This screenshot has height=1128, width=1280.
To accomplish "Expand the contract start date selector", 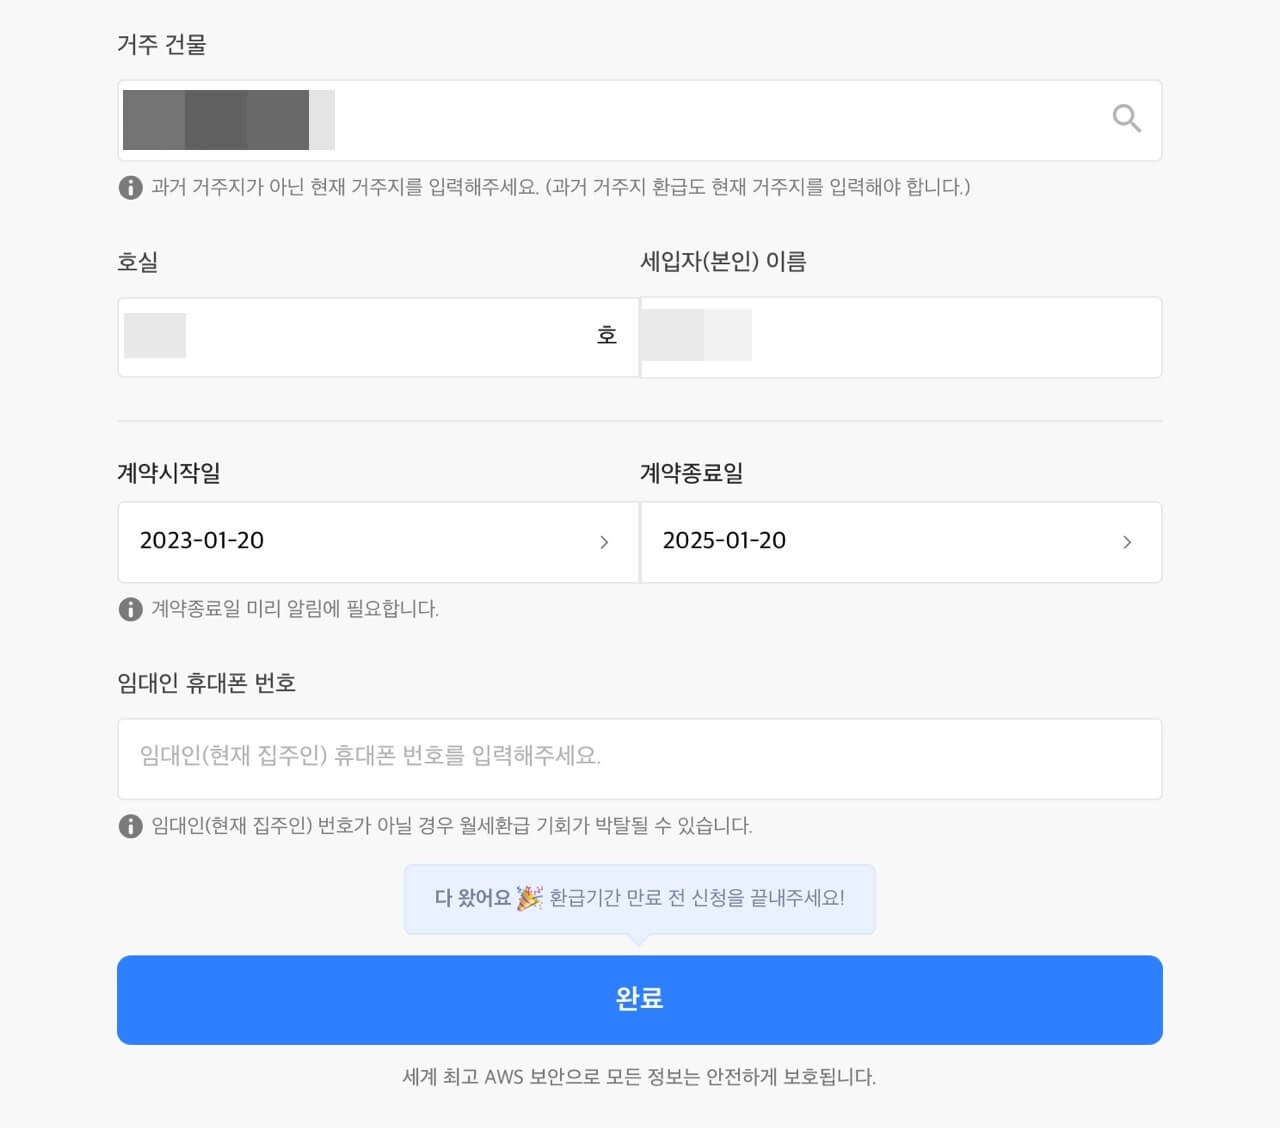I will coord(378,542).
